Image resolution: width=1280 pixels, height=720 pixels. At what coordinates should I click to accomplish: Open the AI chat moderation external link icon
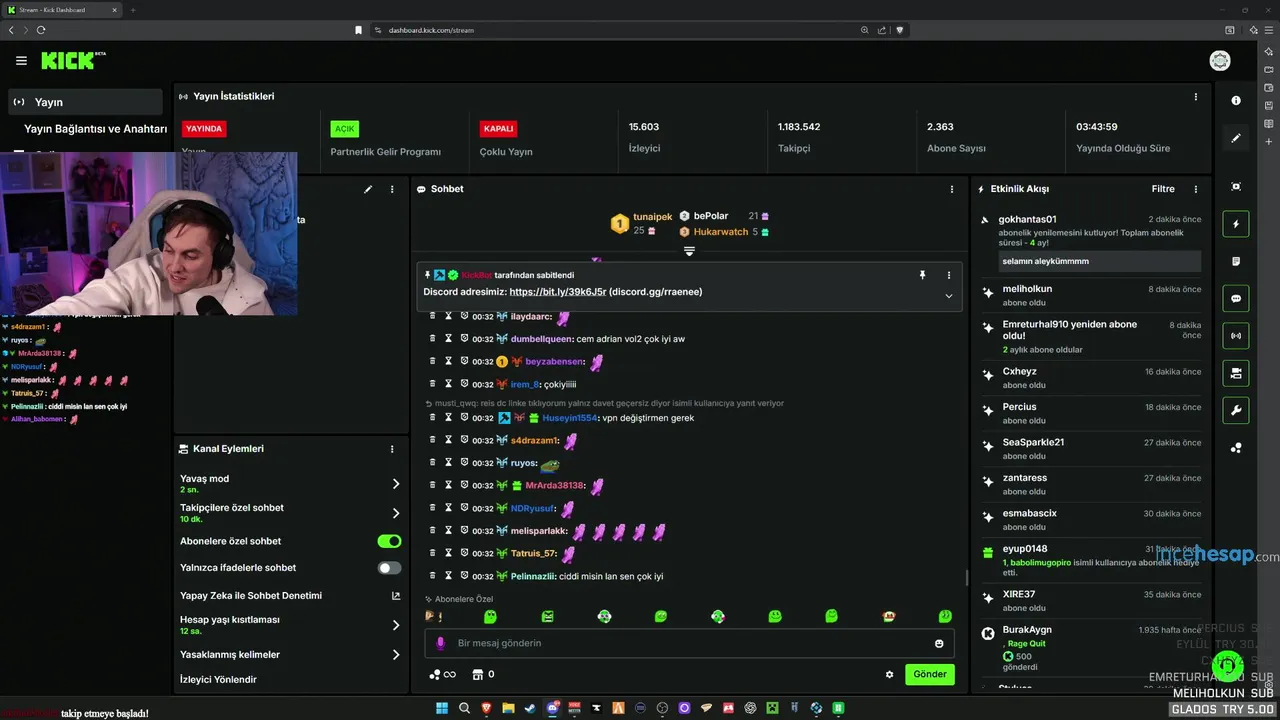(396, 595)
